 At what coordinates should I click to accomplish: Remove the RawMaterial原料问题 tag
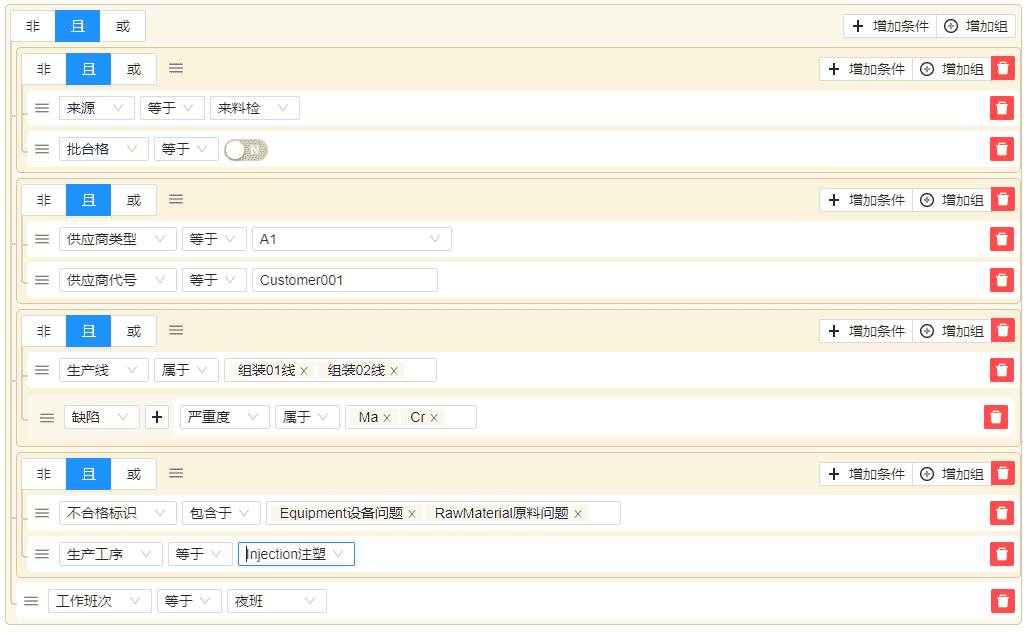coord(578,514)
